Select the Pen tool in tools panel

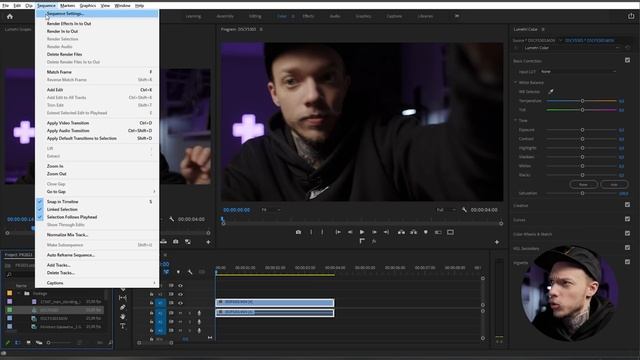[123, 307]
